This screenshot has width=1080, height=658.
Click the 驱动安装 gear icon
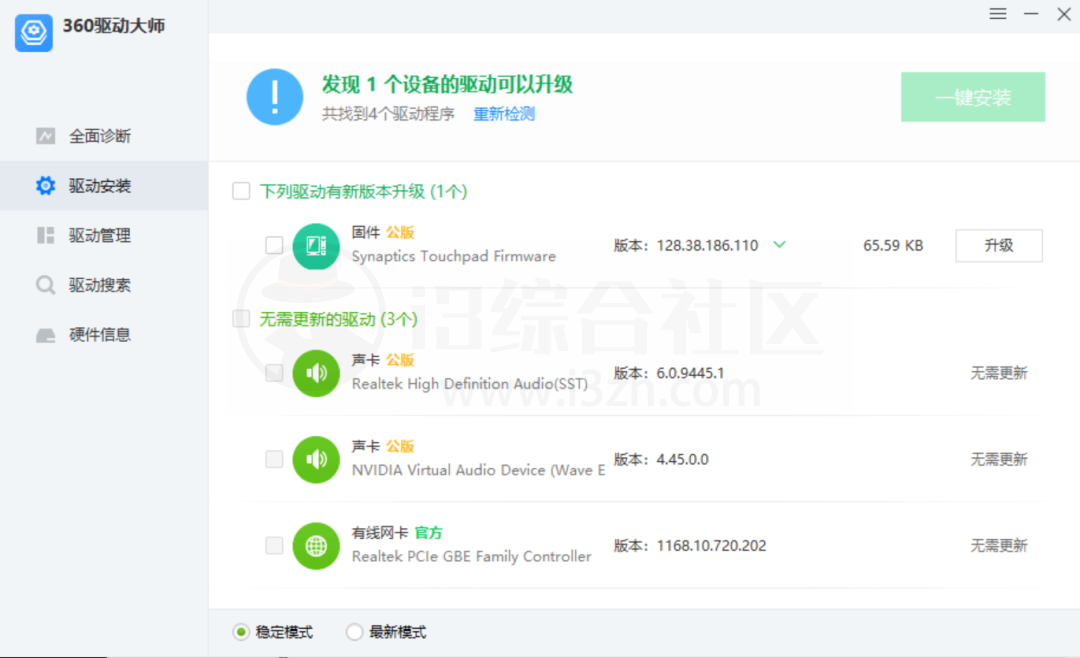(45, 185)
